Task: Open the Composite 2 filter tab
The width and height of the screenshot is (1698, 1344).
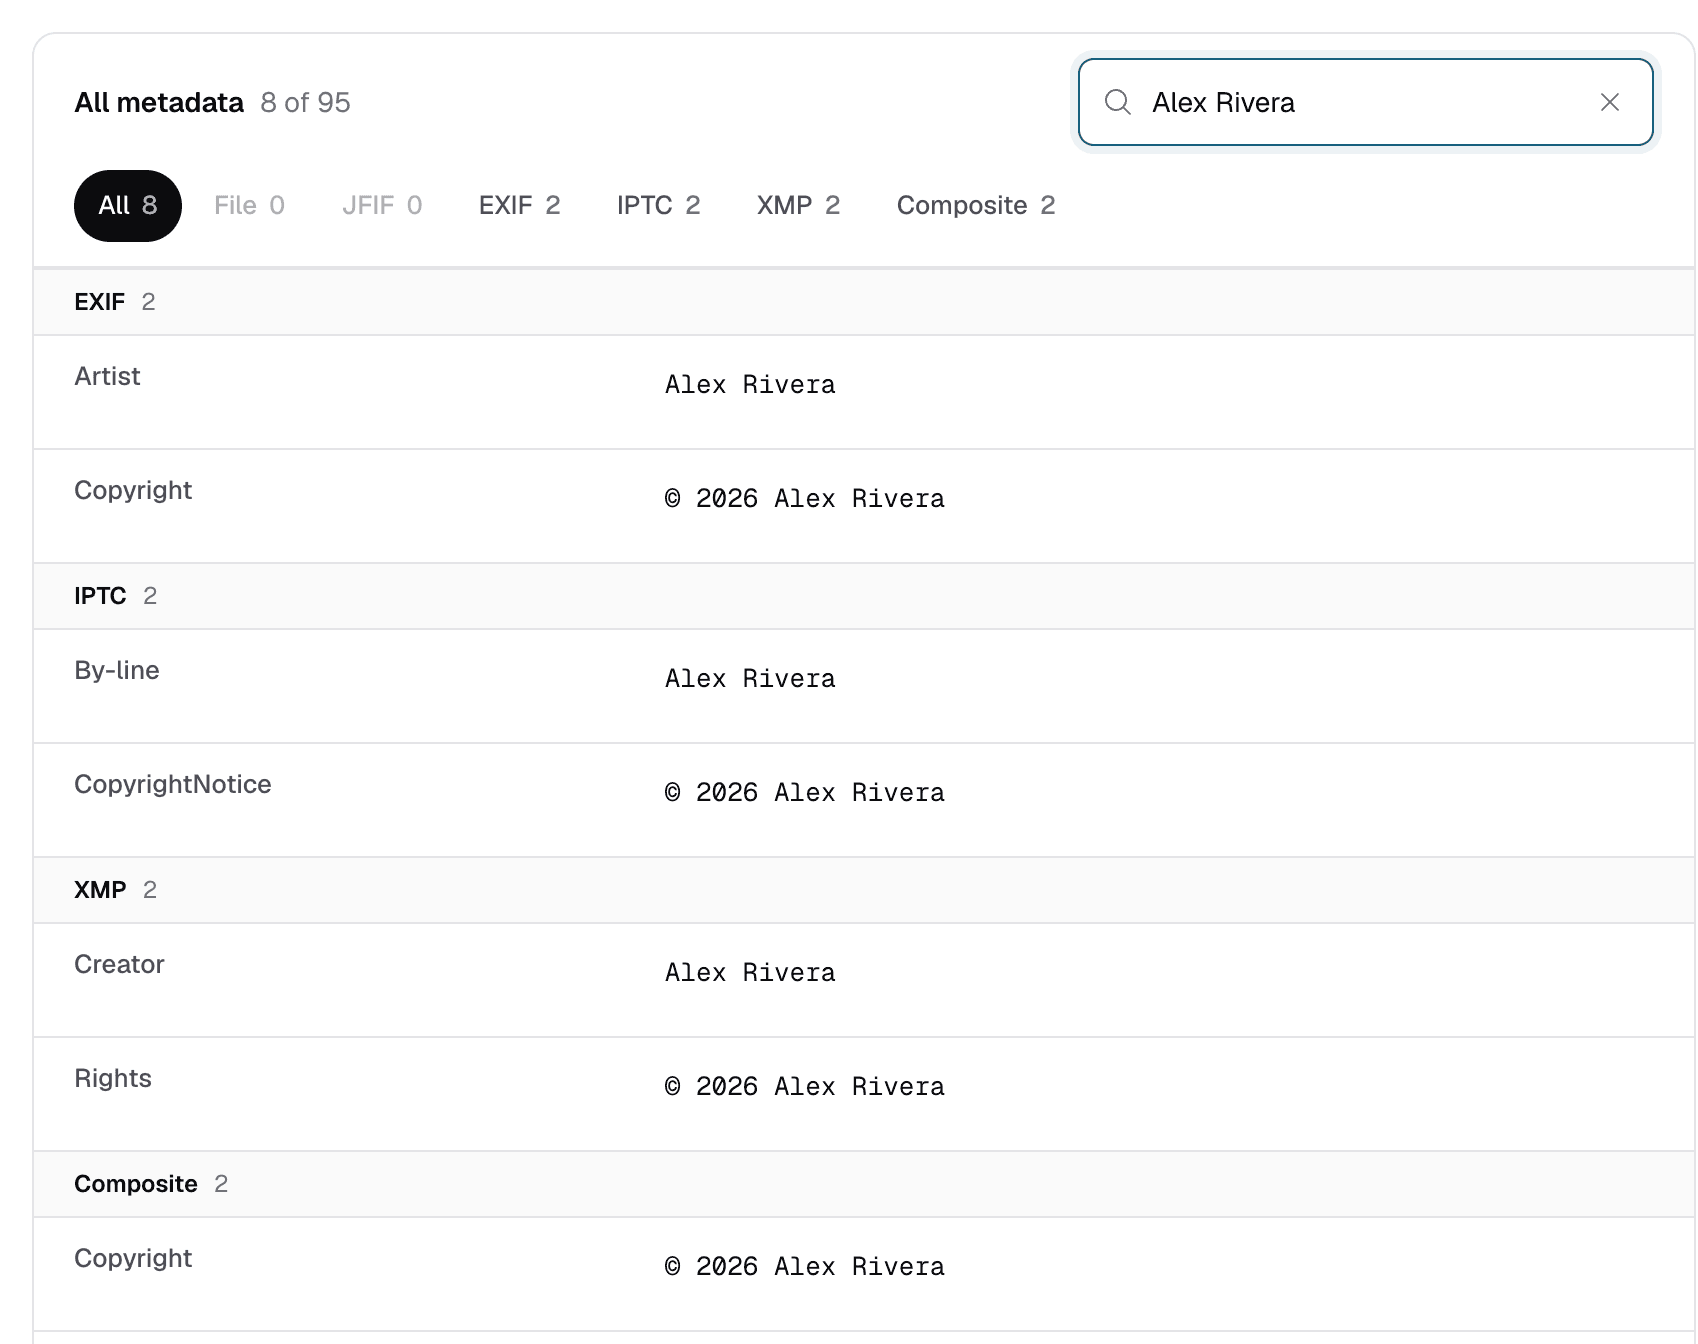Action: pos(976,205)
